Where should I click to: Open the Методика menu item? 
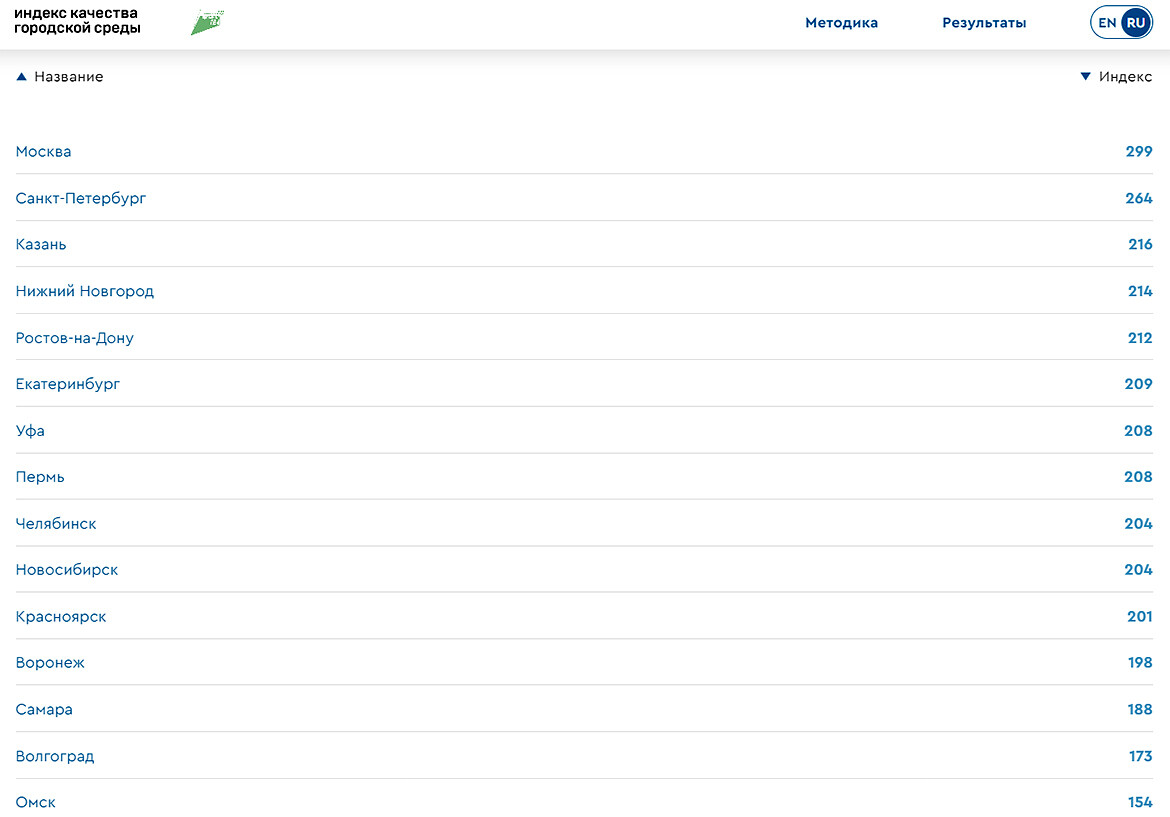coord(841,23)
